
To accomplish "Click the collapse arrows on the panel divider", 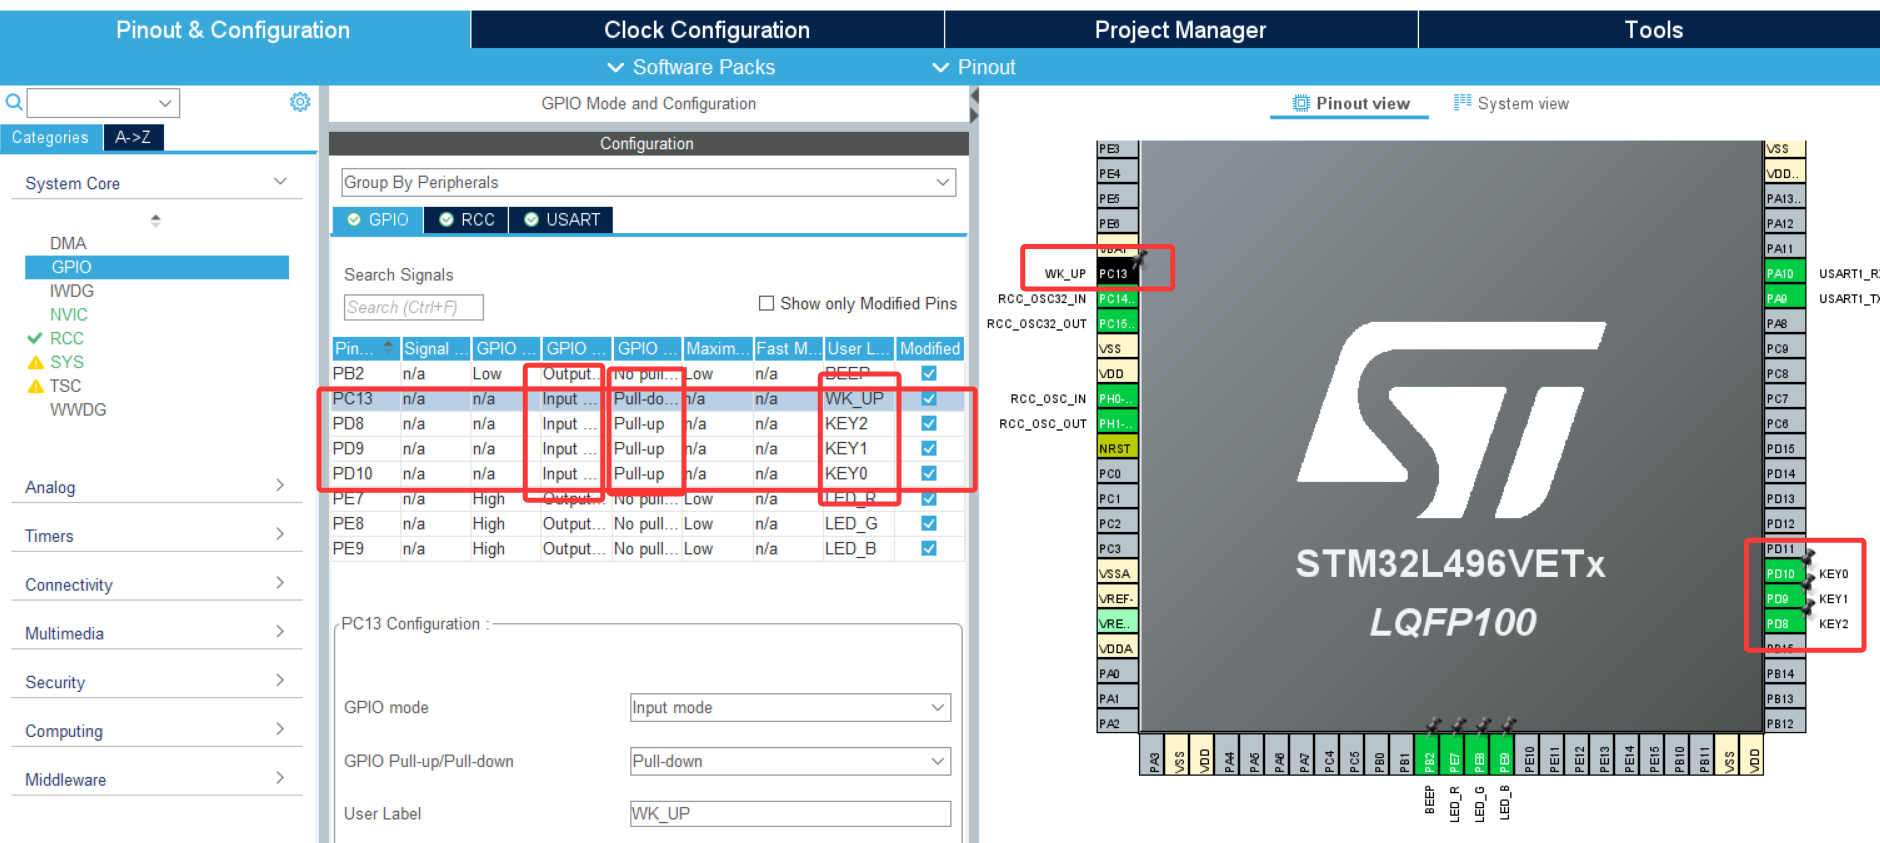I will [x=974, y=106].
